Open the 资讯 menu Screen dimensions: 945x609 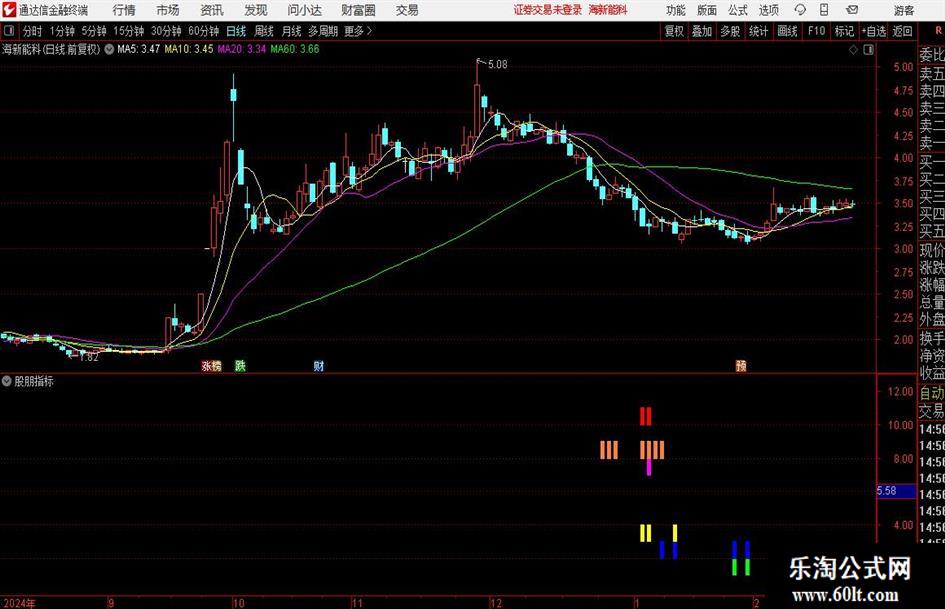click(x=212, y=10)
